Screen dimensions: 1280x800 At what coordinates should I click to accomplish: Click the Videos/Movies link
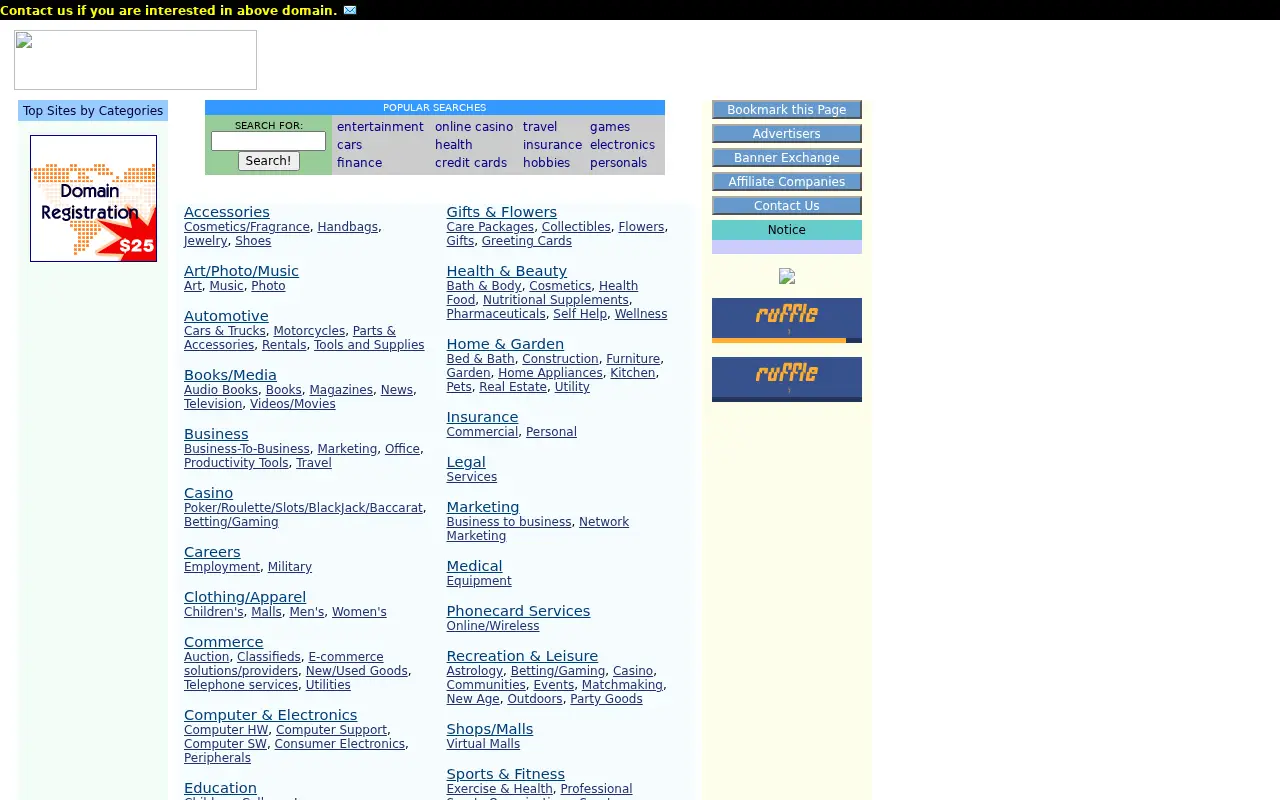(x=292, y=404)
